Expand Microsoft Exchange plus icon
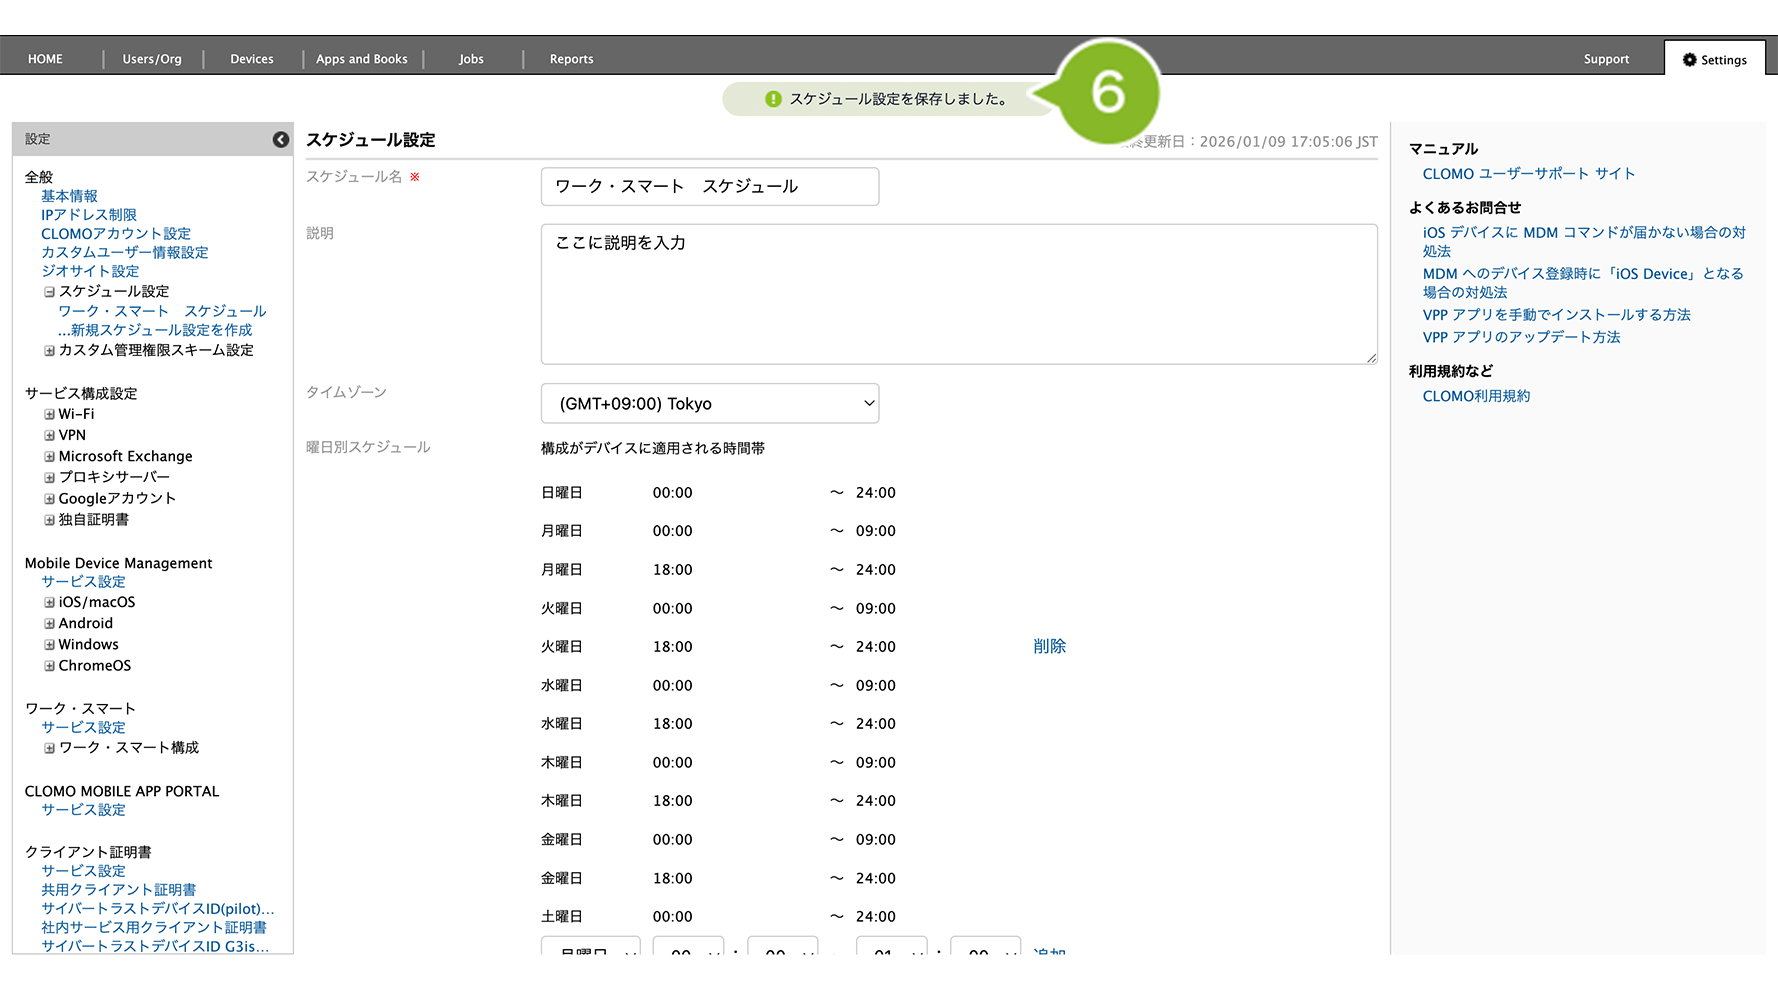1778x1000 pixels. pyautogui.click(x=49, y=457)
